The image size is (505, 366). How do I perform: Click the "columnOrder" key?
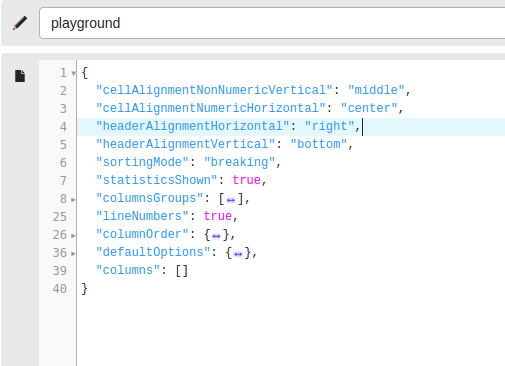(142, 234)
